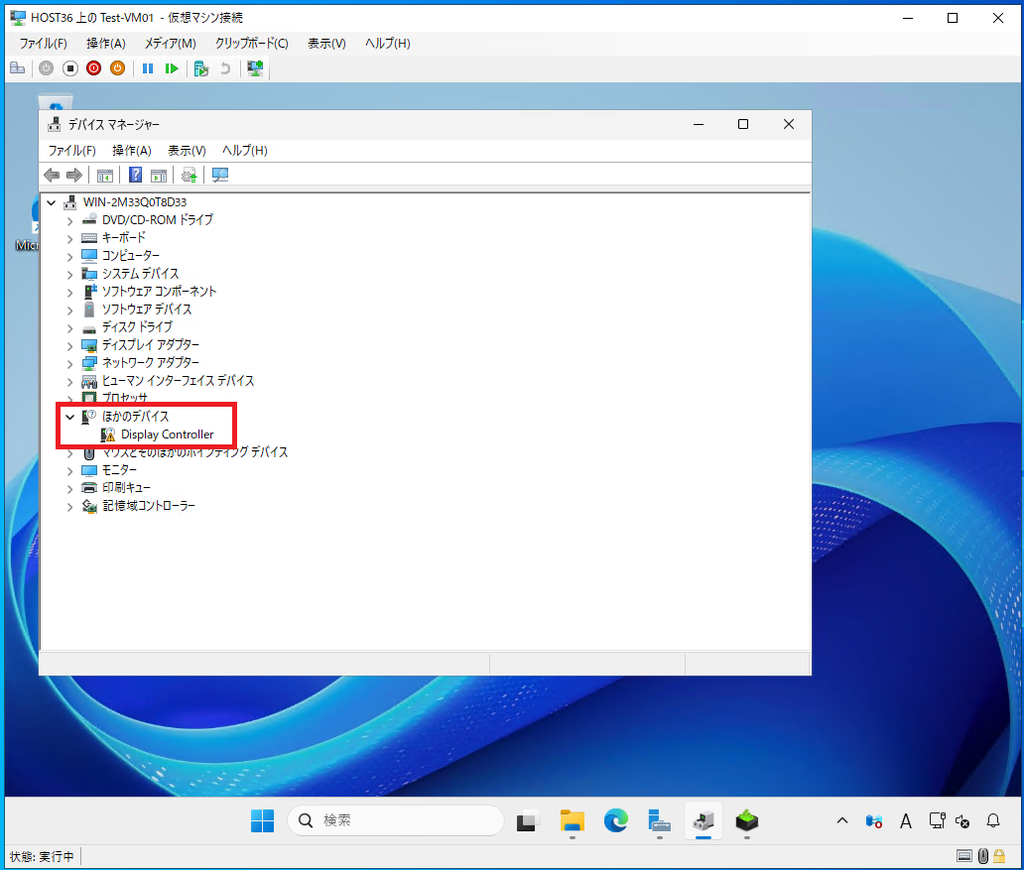Screen dimensions: 1024x870
Task: Open the notifications bell icon
Action: tap(993, 820)
